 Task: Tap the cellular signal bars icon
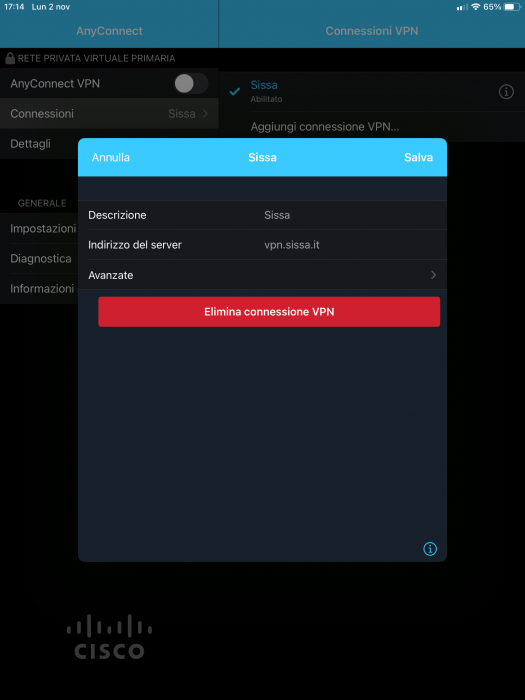pyautogui.click(x=462, y=7)
